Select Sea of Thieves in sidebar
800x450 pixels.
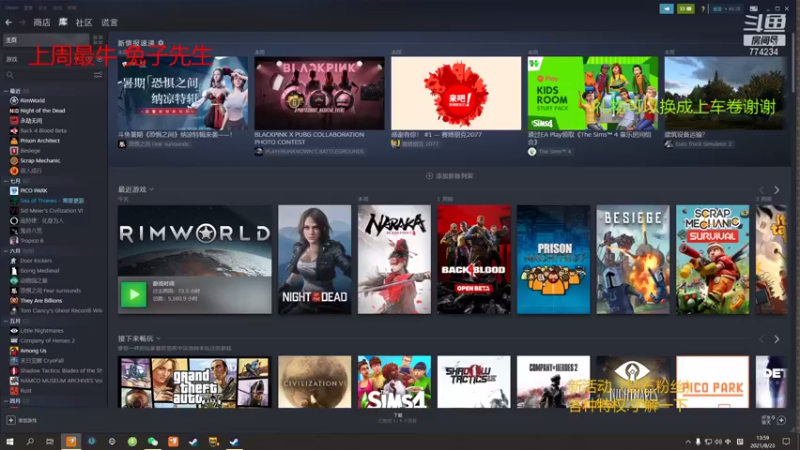click(x=51, y=201)
